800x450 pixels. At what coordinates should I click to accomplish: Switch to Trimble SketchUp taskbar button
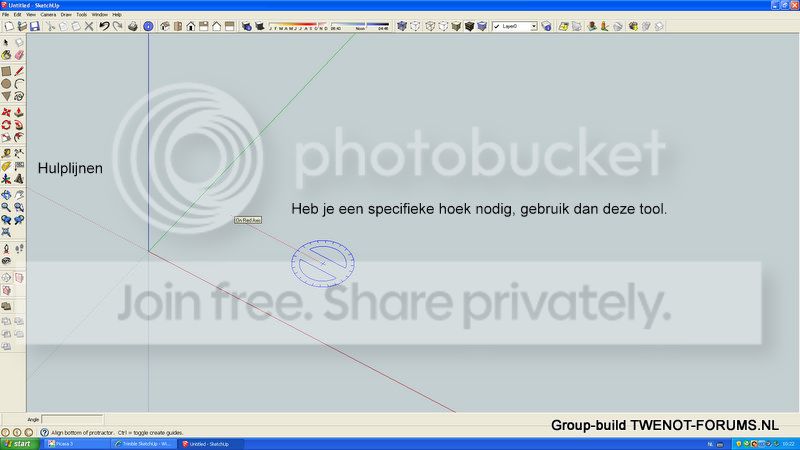(144, 444)
